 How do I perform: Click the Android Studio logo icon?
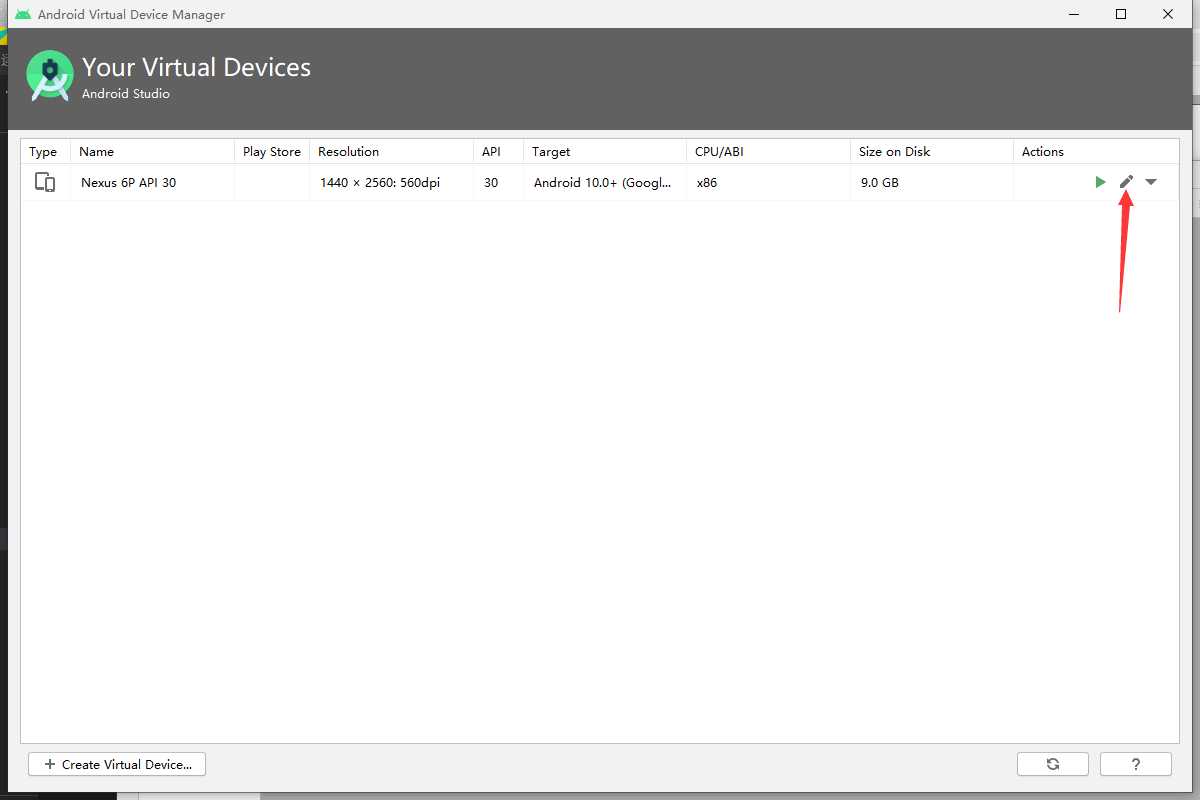point(50,76)
